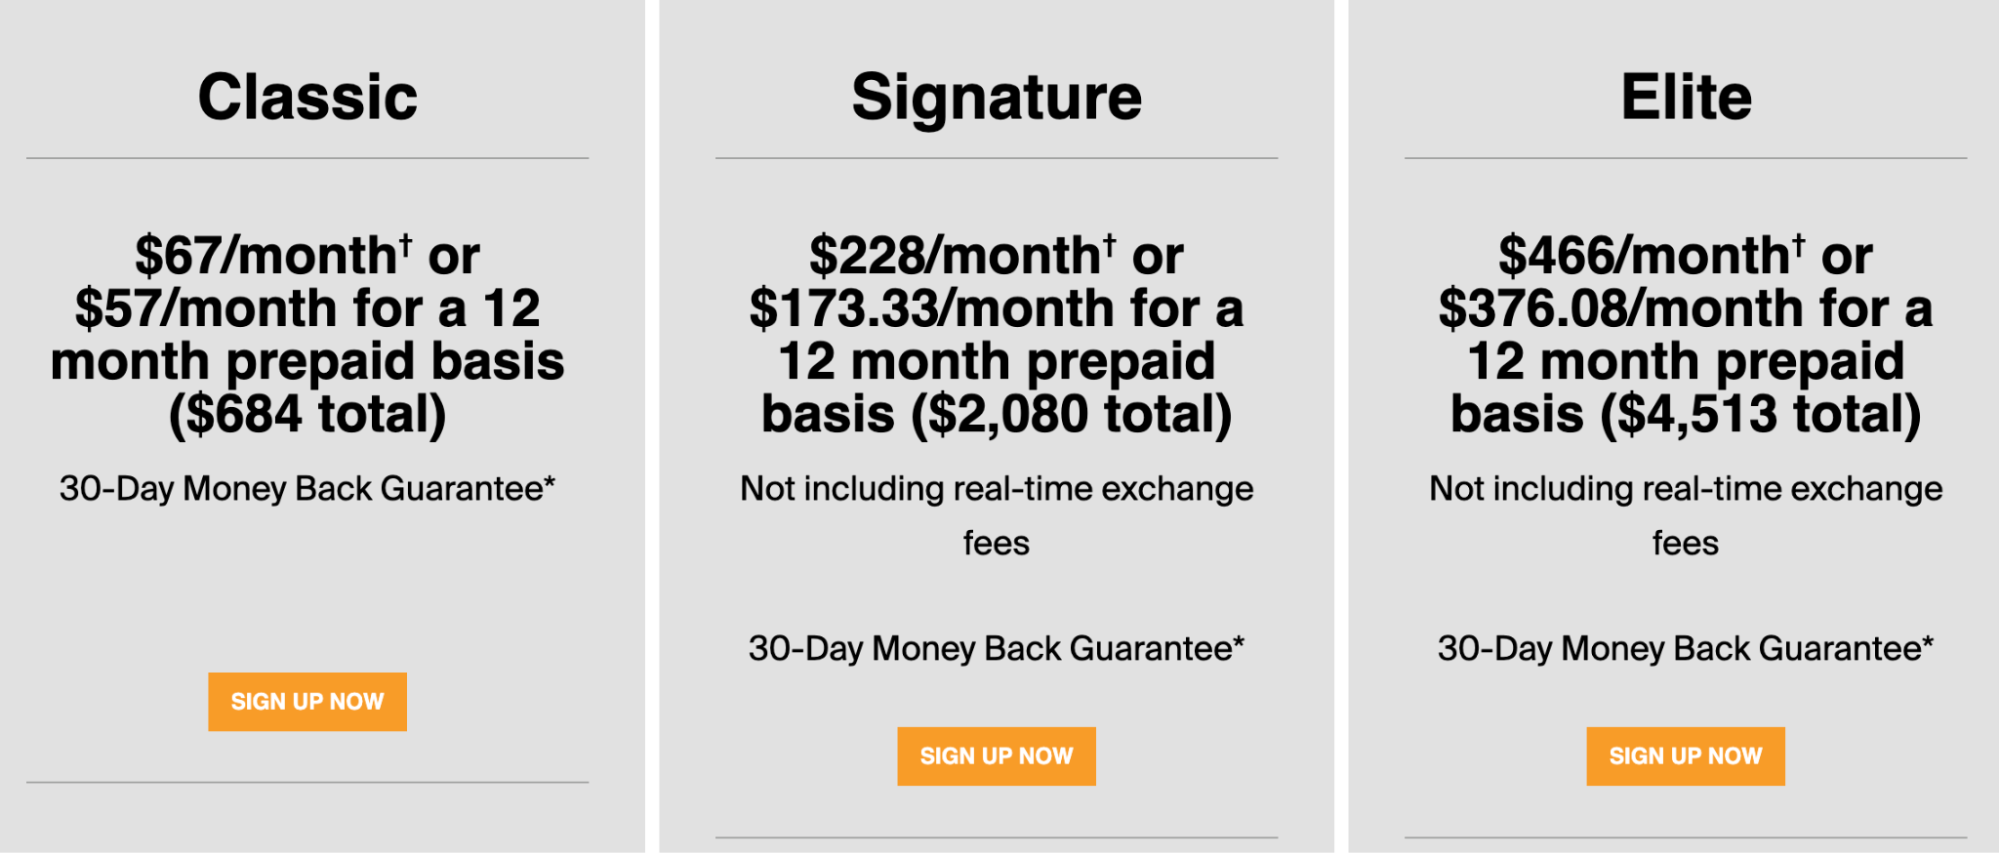Click Classic's 30-Day Money Back Guarantee text

coord(307,489)
